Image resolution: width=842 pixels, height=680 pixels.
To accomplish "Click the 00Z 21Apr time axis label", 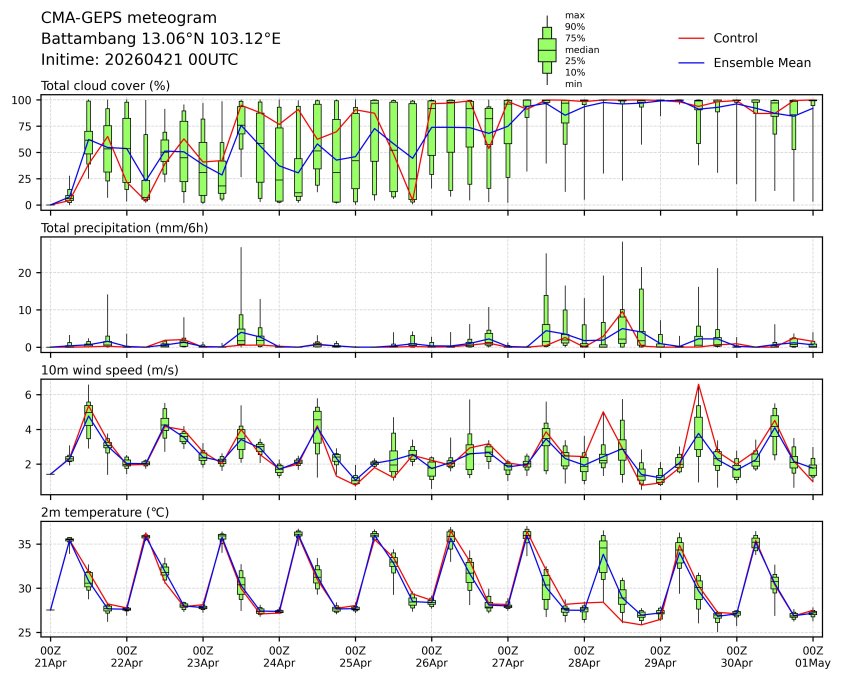I will coord(50,656).
